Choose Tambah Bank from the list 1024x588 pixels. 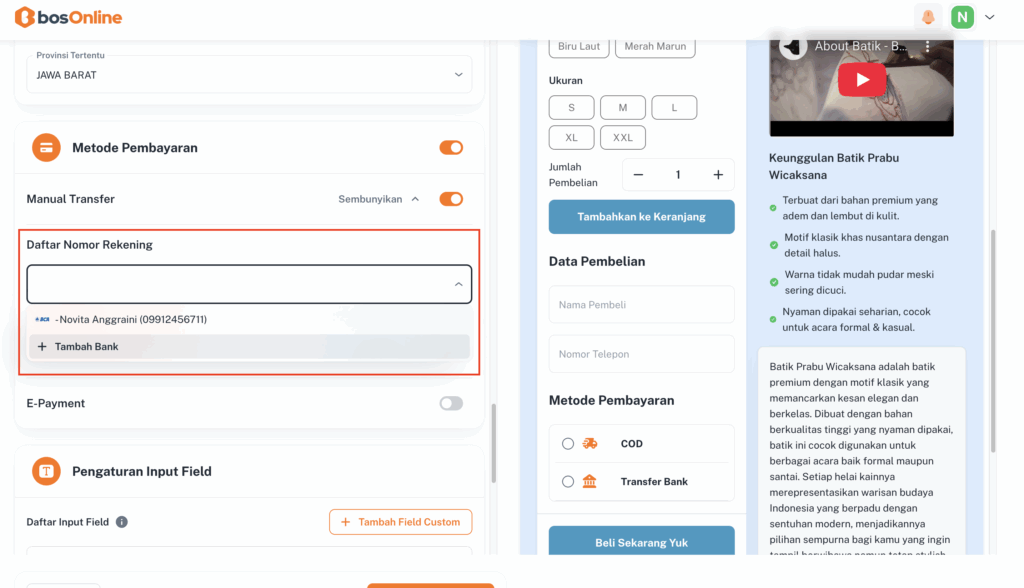pos(86,347)
